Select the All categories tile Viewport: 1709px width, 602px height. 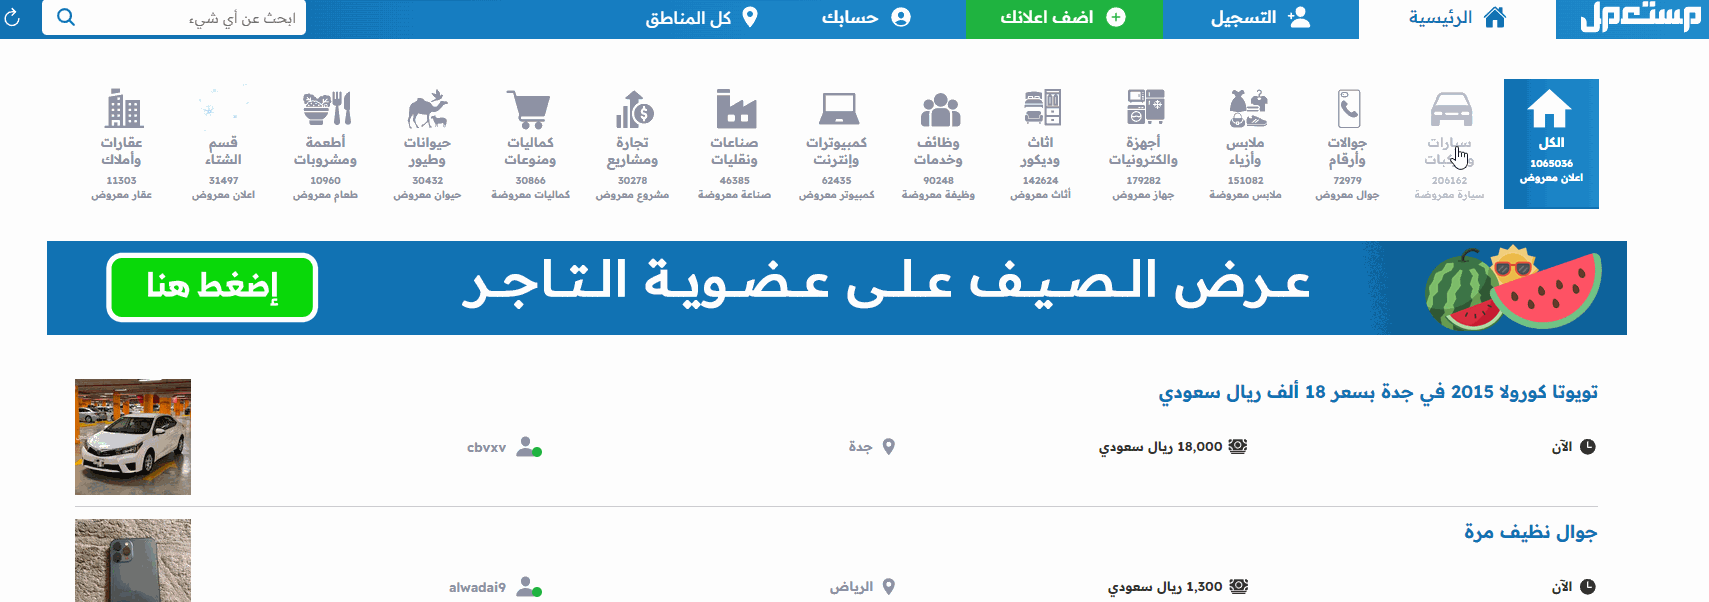[x=1551, y=144]
